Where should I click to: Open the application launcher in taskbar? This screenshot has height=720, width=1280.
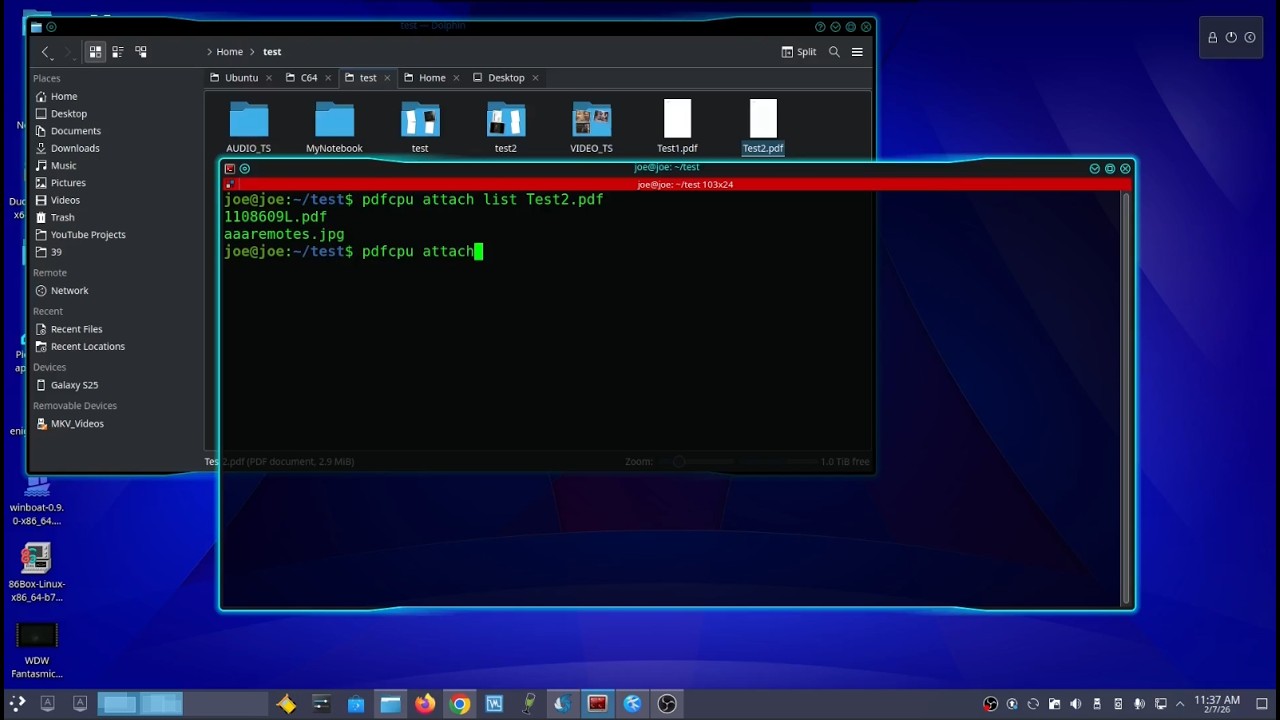pos(17,704)
